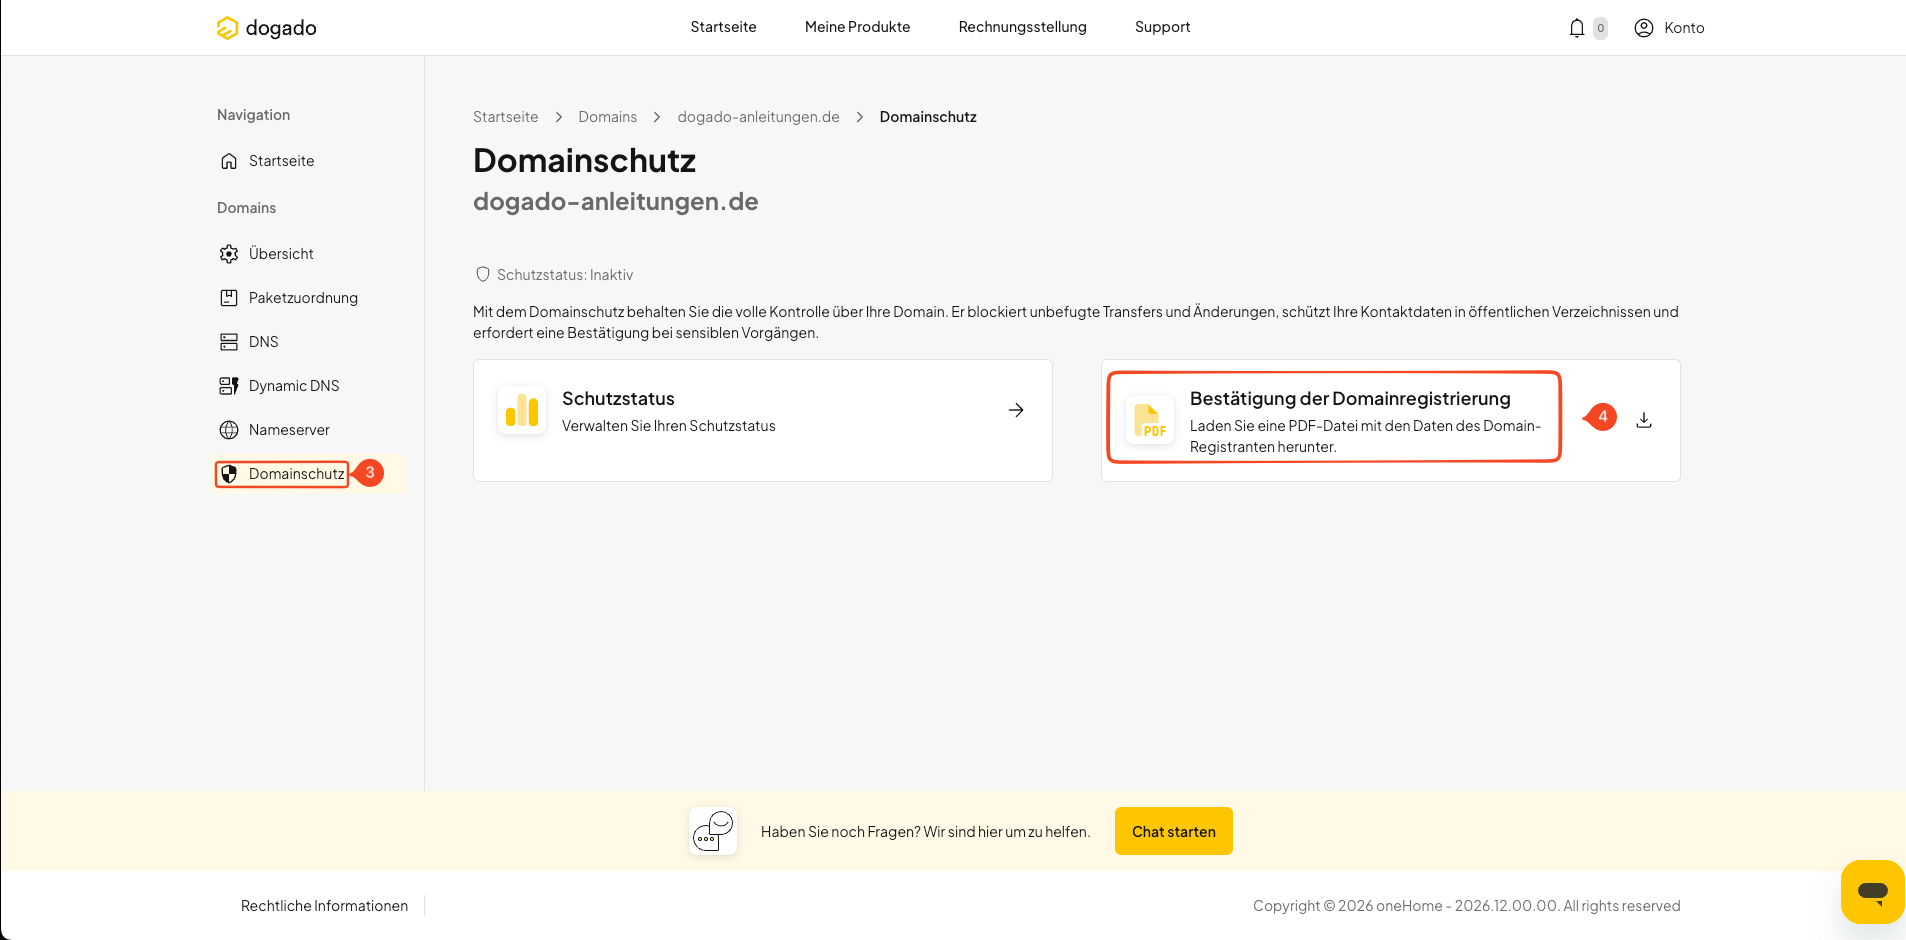Open the Schutzstatus card
This screenshot has width=1906, height=940.
[x=763, y=420]
